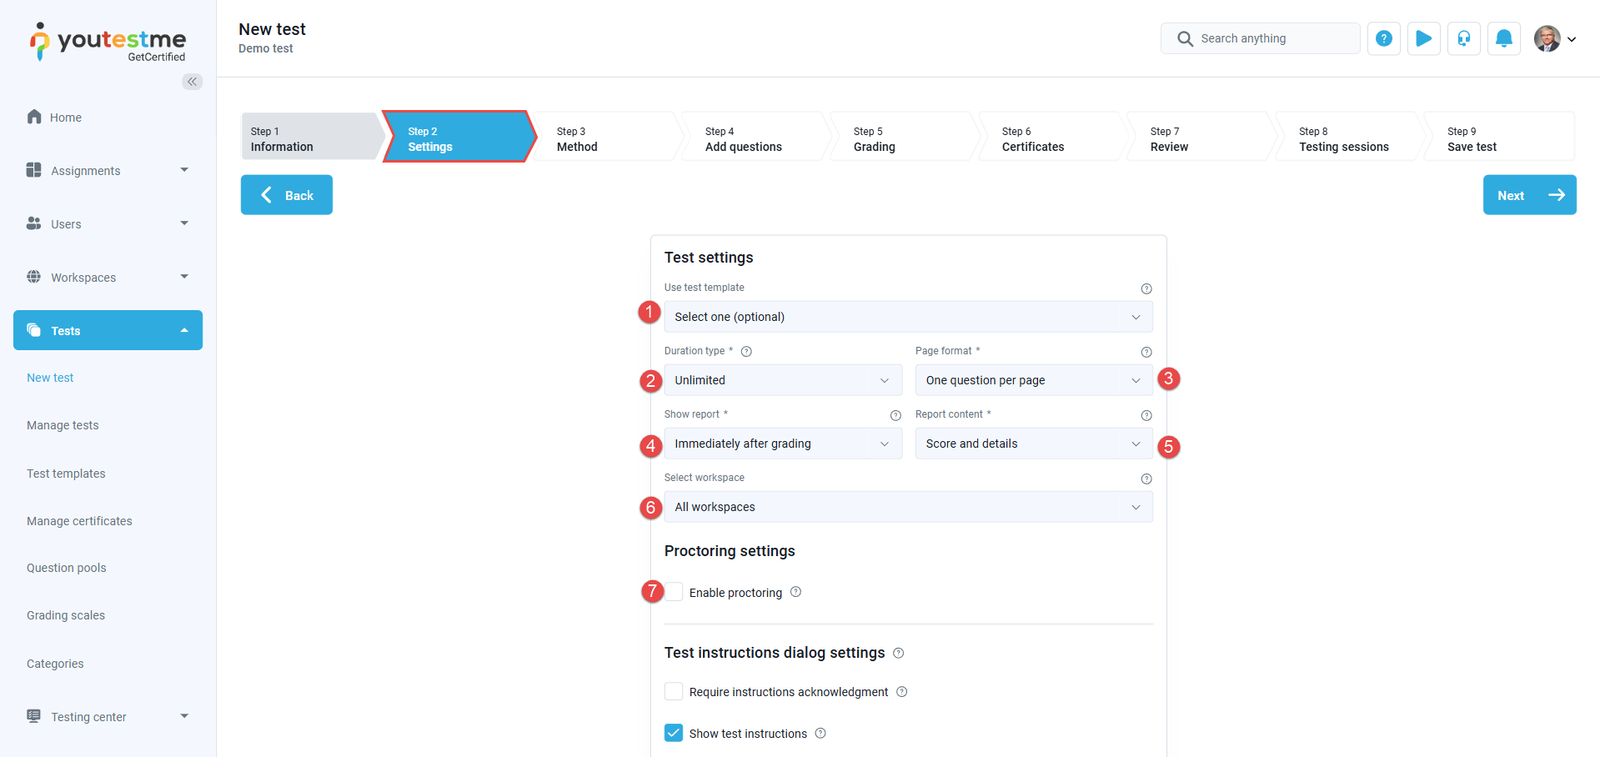Click the help question mark icon in header
The height and width of the screenshot is (757, 1600).
click(x=1383, y=39)
